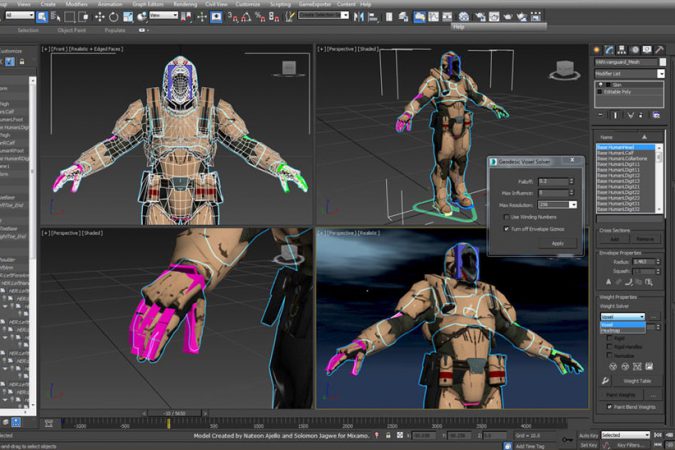
Task: Select the Rectangular Selection Region tool
Action: tap(69, 17)
